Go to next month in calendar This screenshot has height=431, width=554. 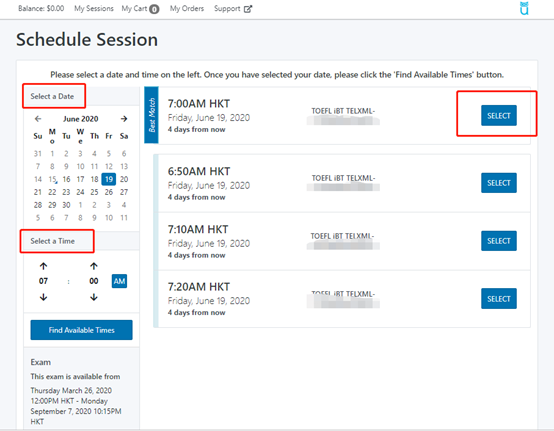124,119
